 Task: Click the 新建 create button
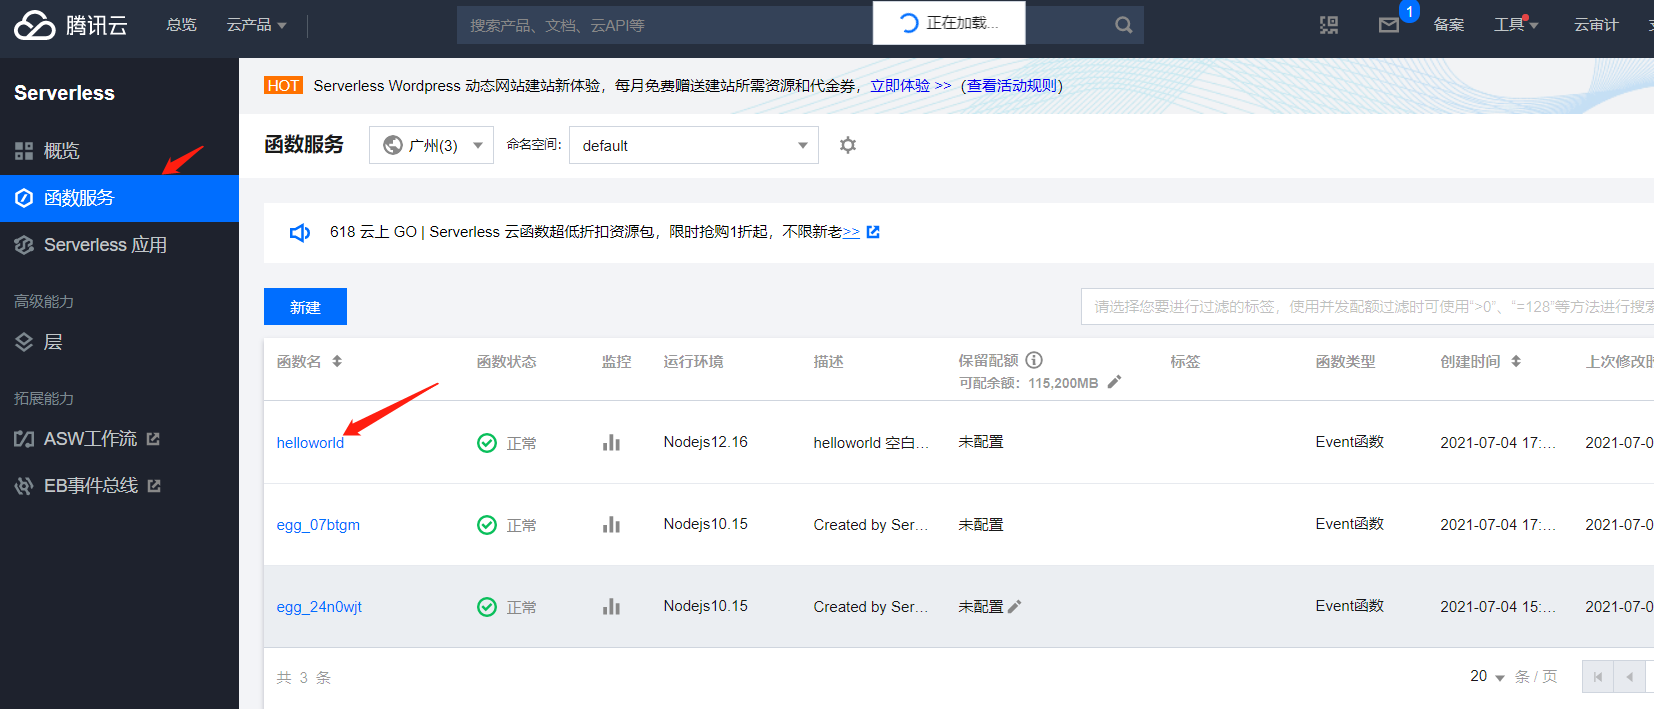(305, 307)
